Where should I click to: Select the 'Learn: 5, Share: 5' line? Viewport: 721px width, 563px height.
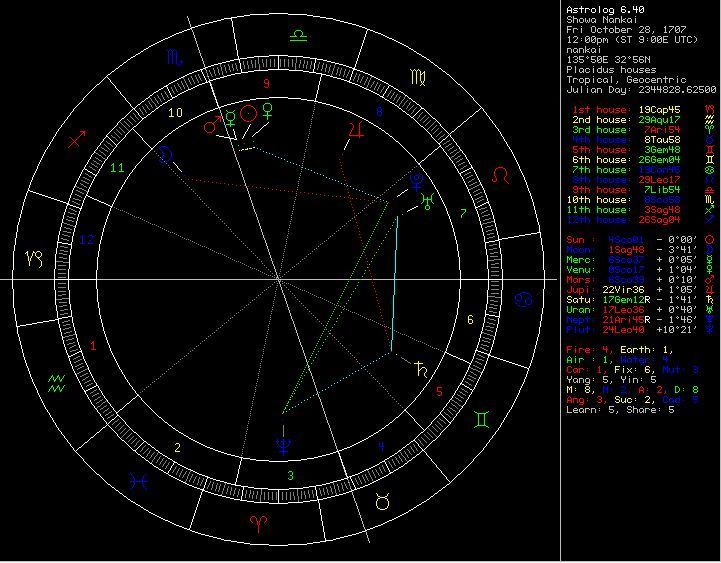(620, 410)
